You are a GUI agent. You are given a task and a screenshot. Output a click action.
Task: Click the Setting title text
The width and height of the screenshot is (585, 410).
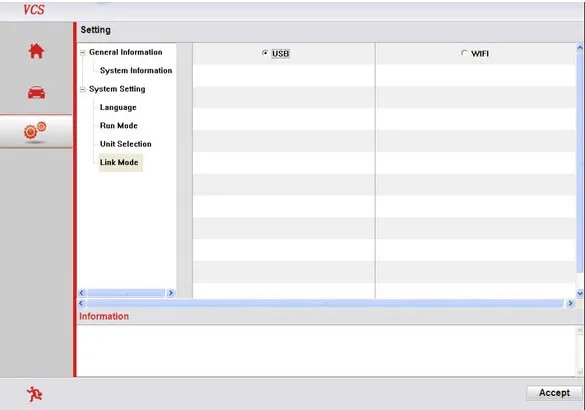pos(96,30)
